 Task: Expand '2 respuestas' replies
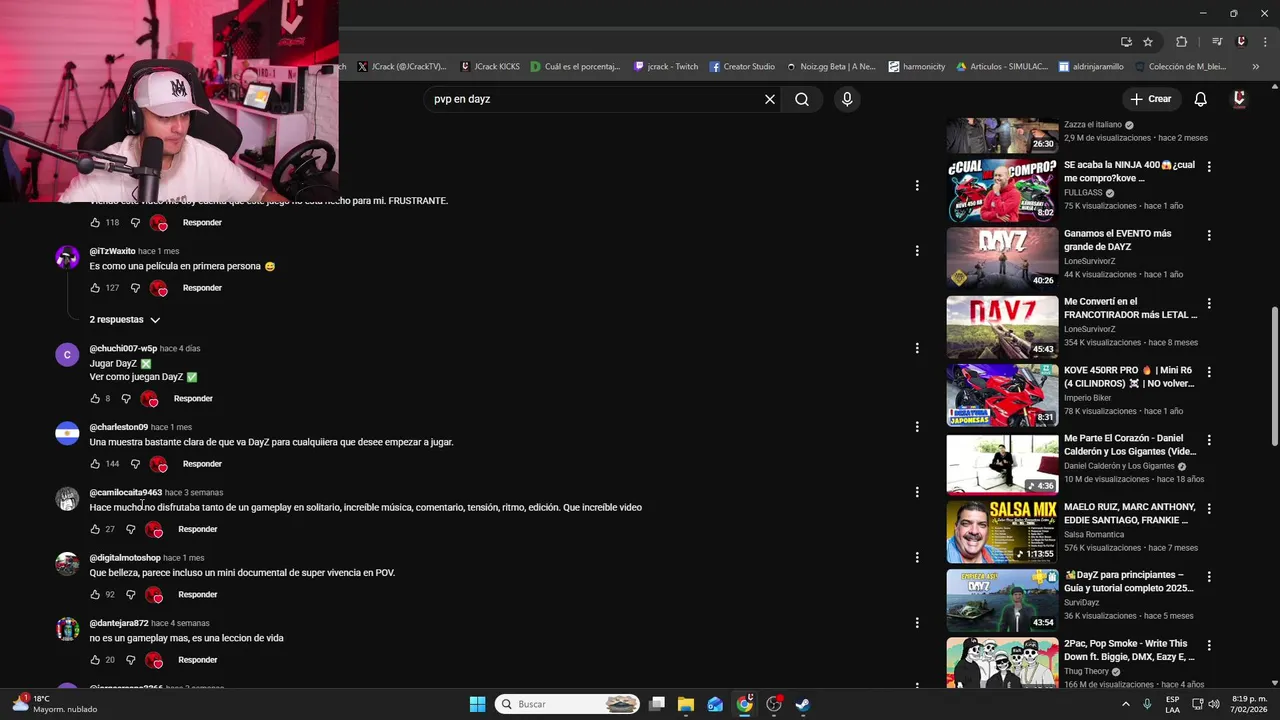tap(125, 320)
